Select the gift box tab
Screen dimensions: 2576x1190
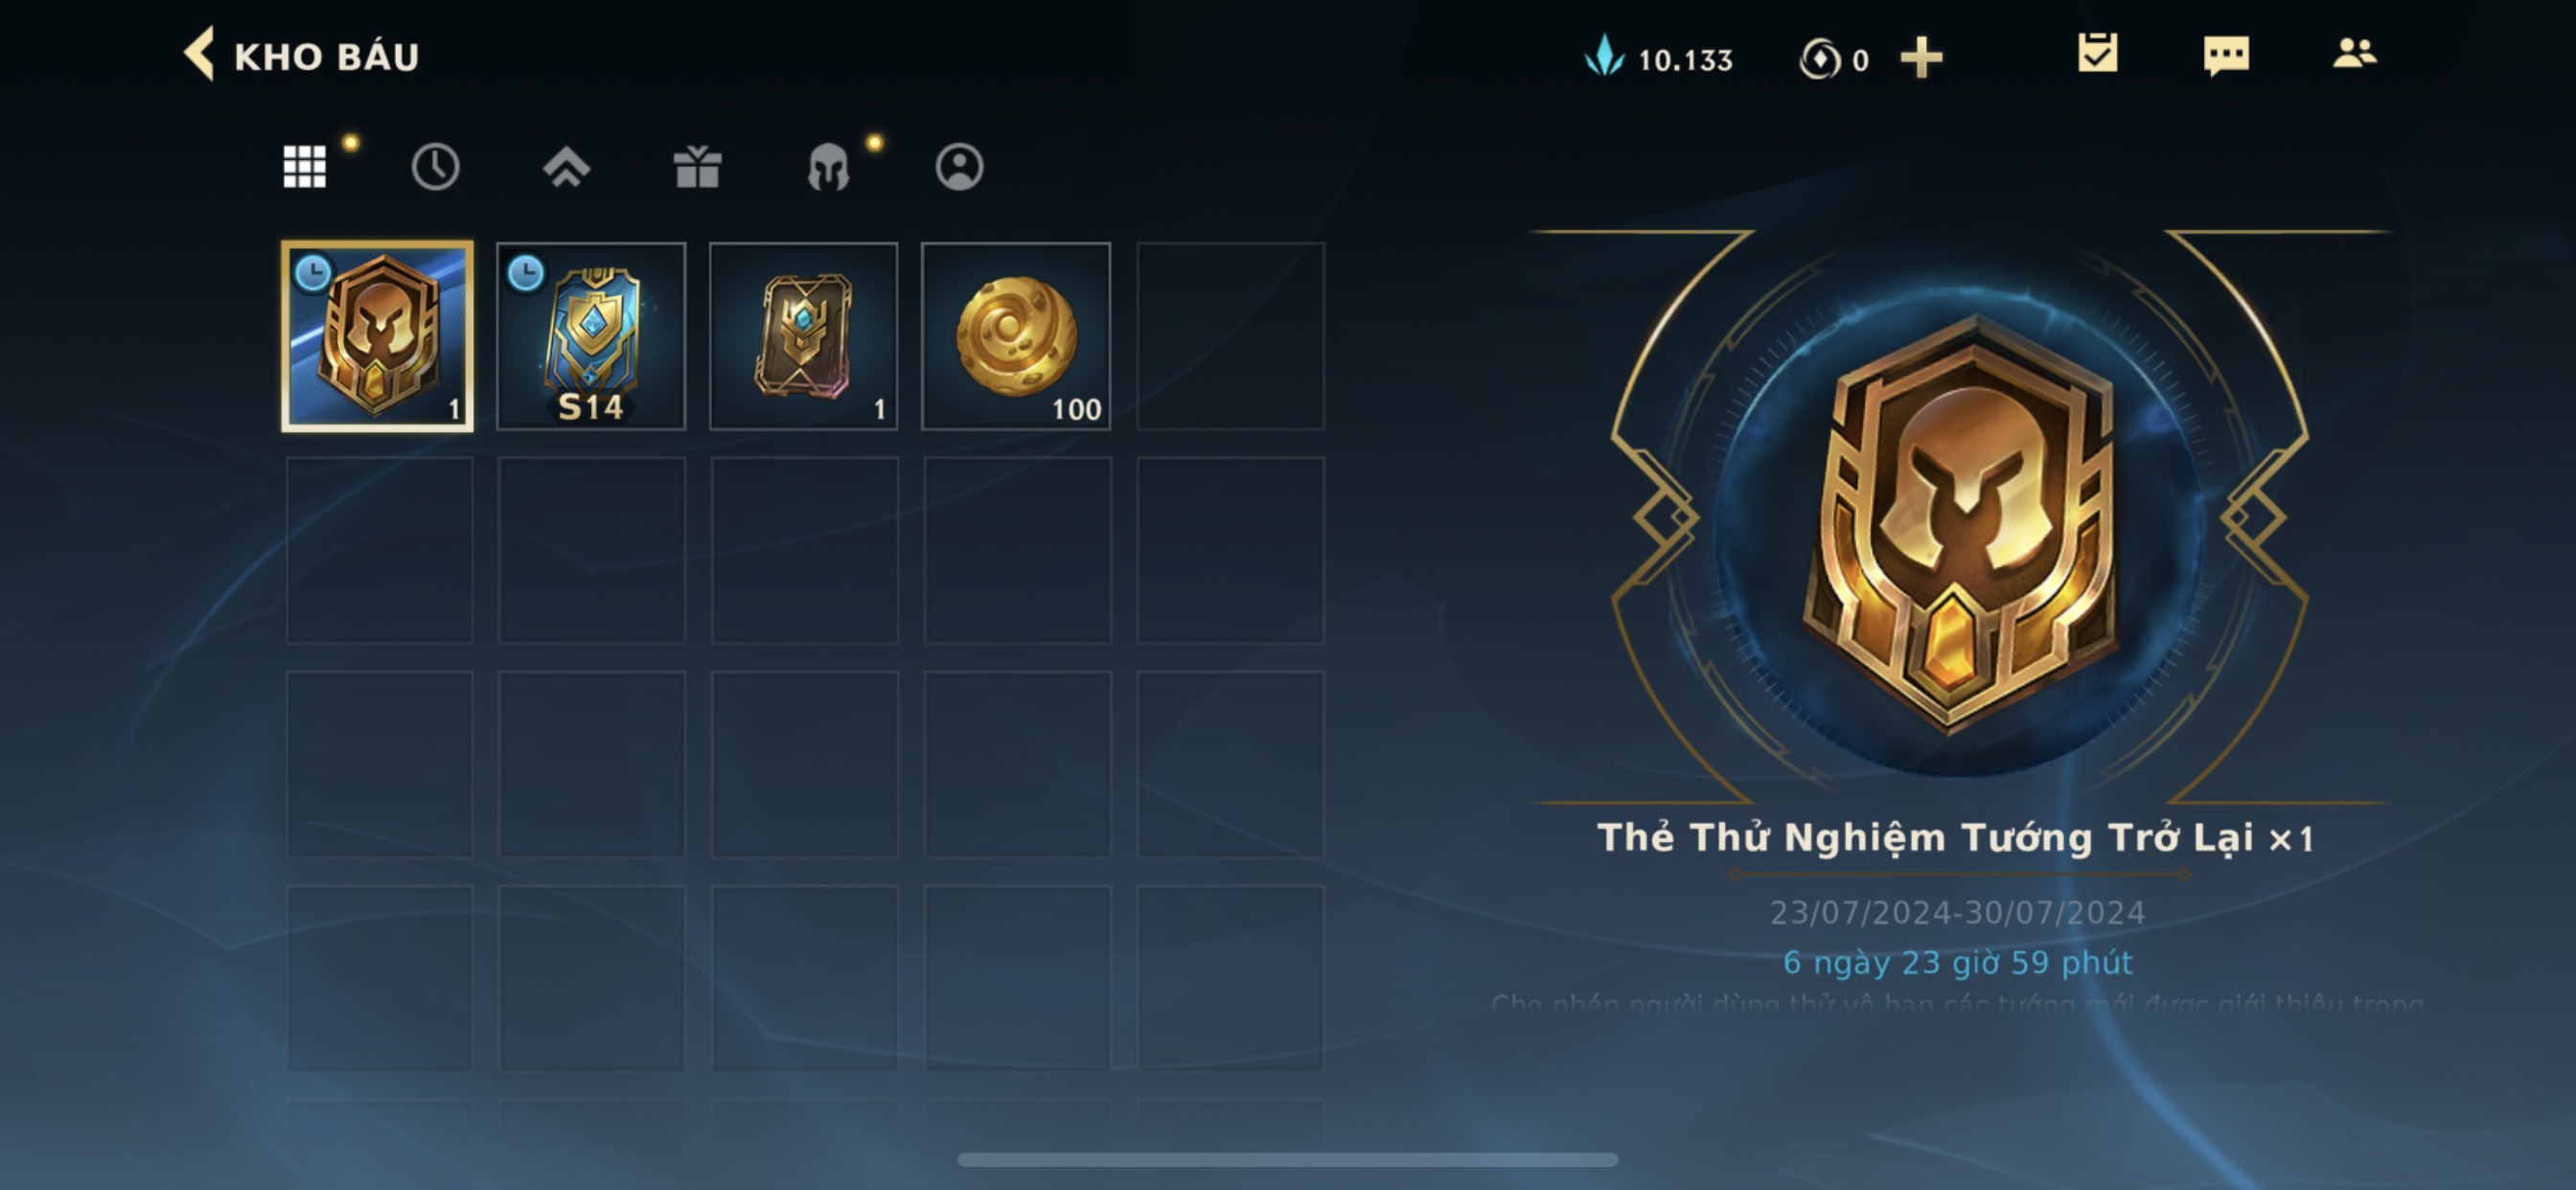[x=697, y=166]
